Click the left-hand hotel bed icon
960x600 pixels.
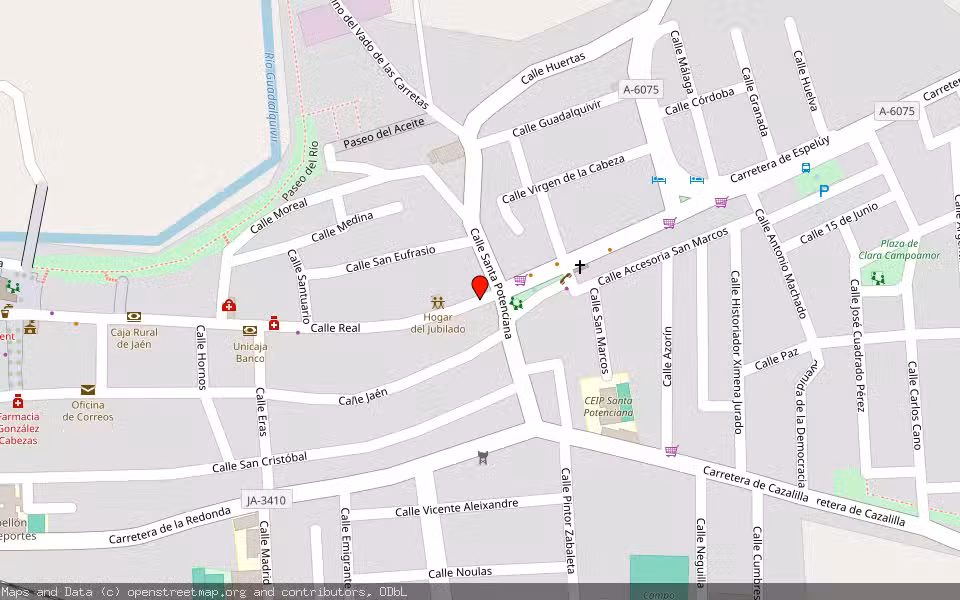tap(658, 179)
